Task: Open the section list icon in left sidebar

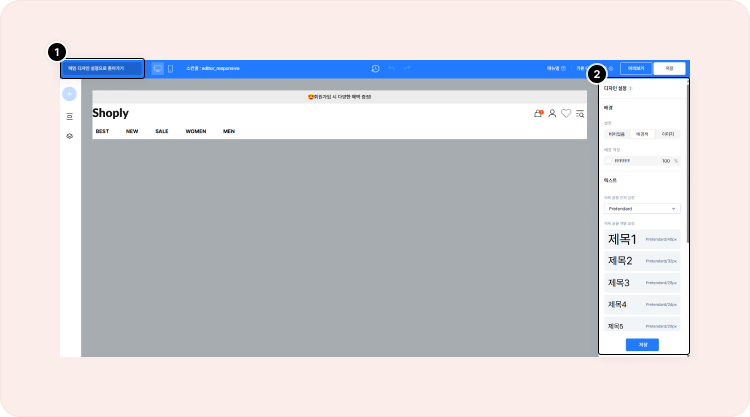Action: coord(69,116)
